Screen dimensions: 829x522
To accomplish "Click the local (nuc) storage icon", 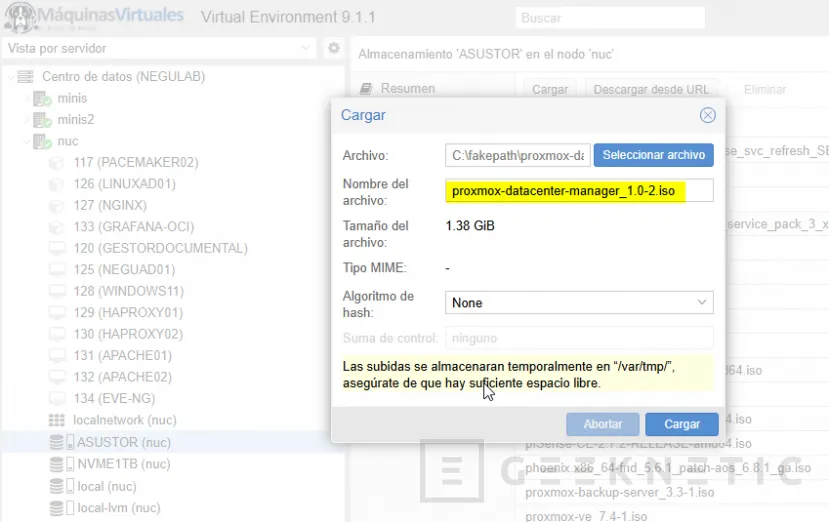I will 61,486.
